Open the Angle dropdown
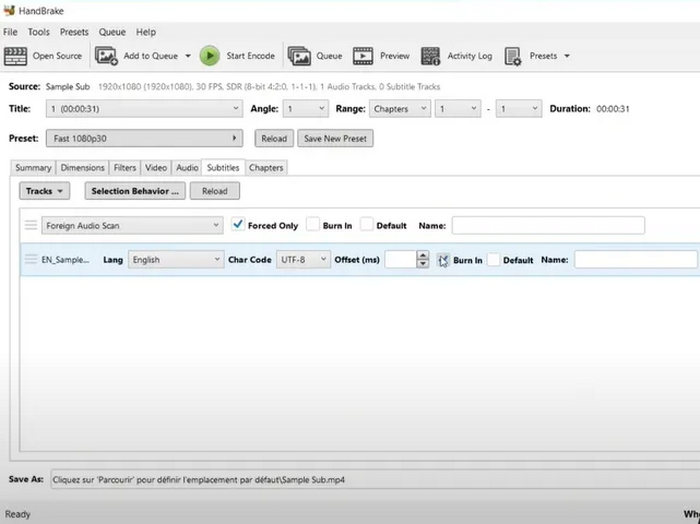Screen dimensions: 700x524 [306, 109]
